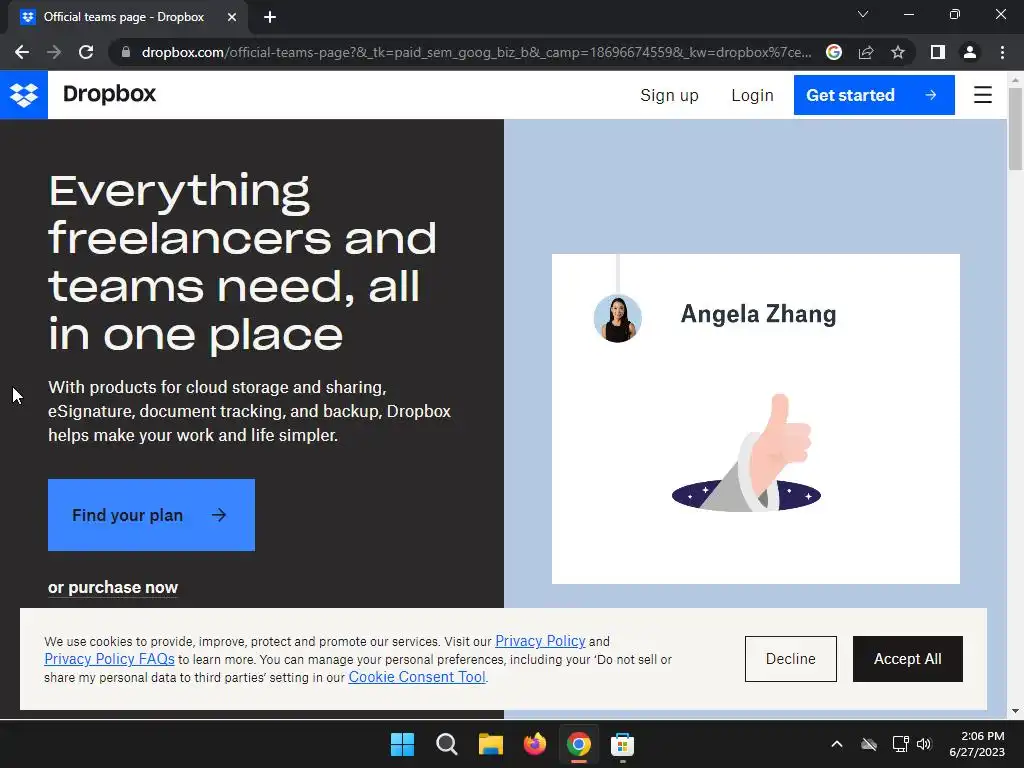This screenshot has width=1024, height=768.
Task: Toggle the browser side panel icon
Action: (938, 52)
